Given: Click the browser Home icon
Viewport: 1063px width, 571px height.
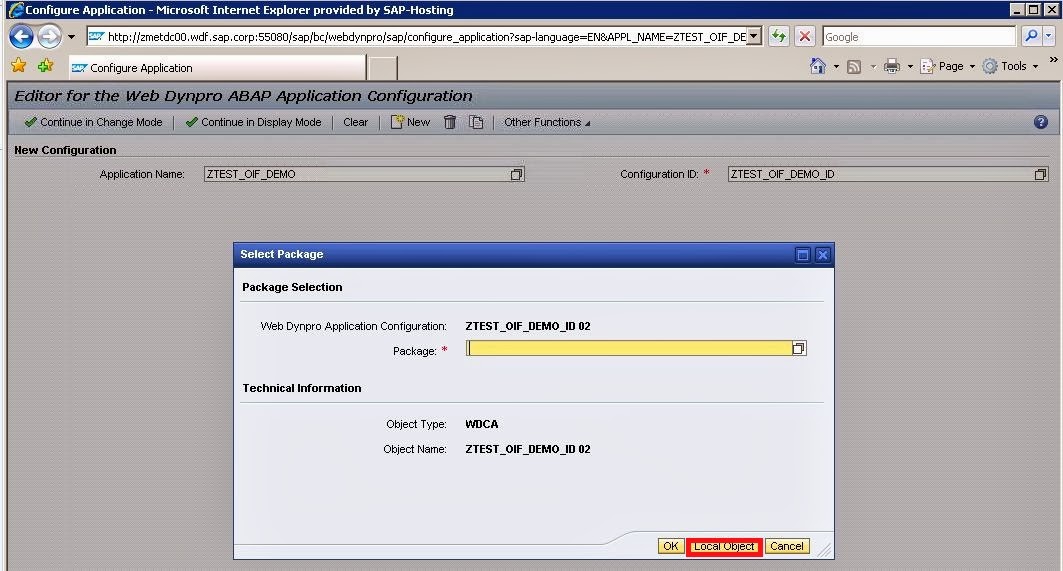Looking at the screenshot, I should (818, 66).
